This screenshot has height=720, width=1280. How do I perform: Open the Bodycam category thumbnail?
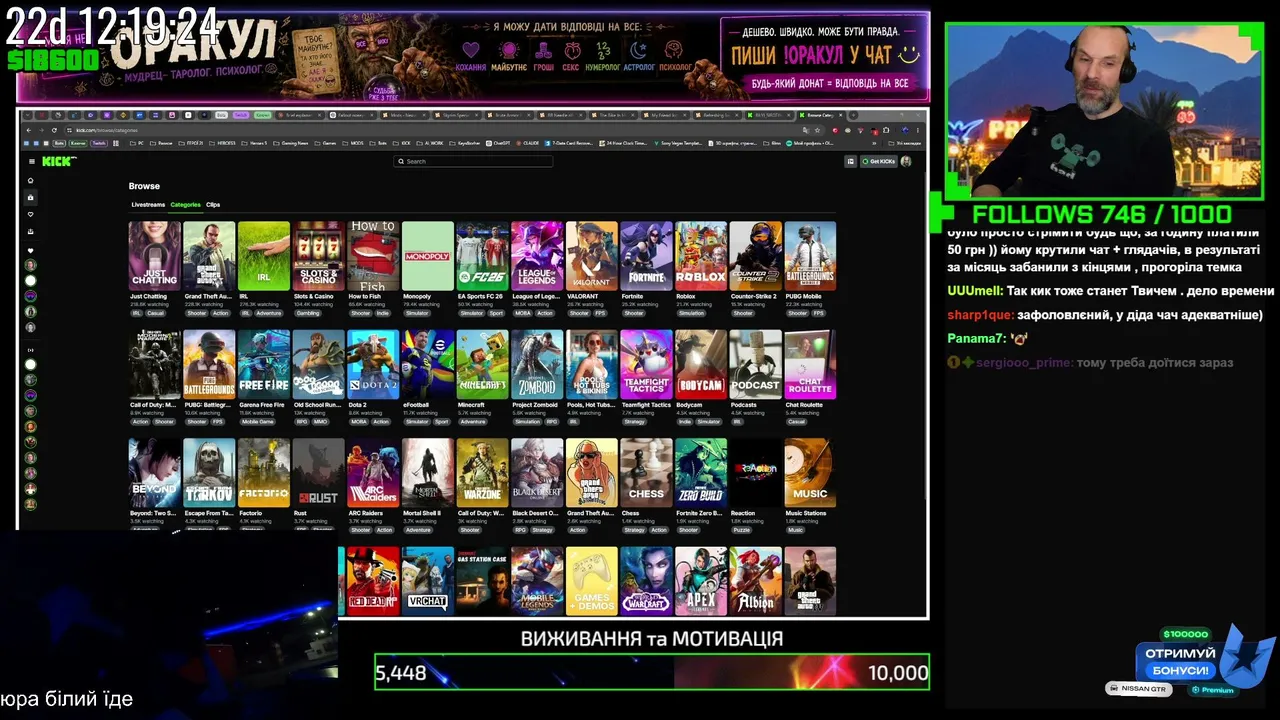pyautogui.click(x=700, y=365)
